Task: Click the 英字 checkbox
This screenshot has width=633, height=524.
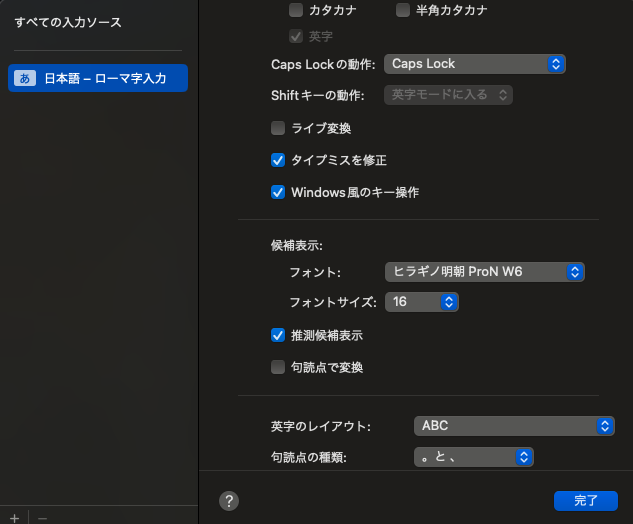Action: click(x=296, y=36)
